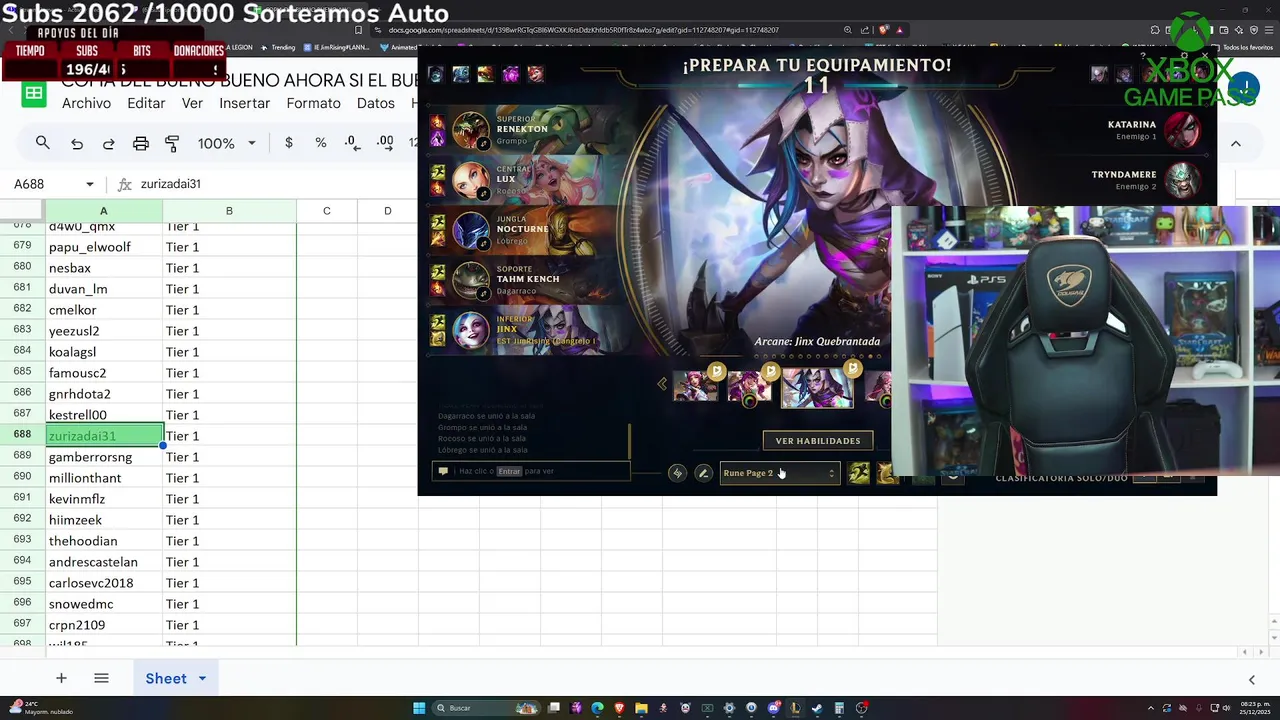The height and width of the screenshot is (720, 1280).
Task: Select column B header
Action: (x=229, y=211)
